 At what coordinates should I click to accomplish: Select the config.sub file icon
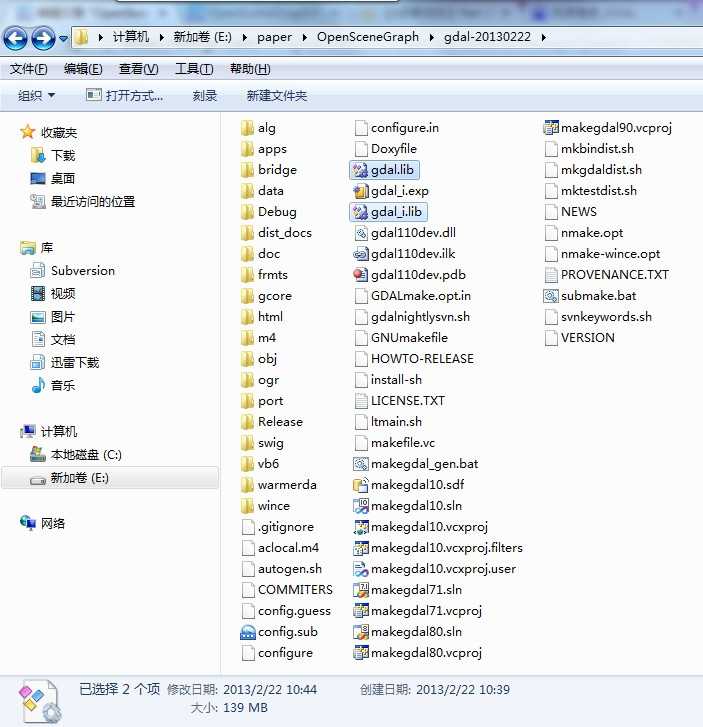[x=248, y=632]
